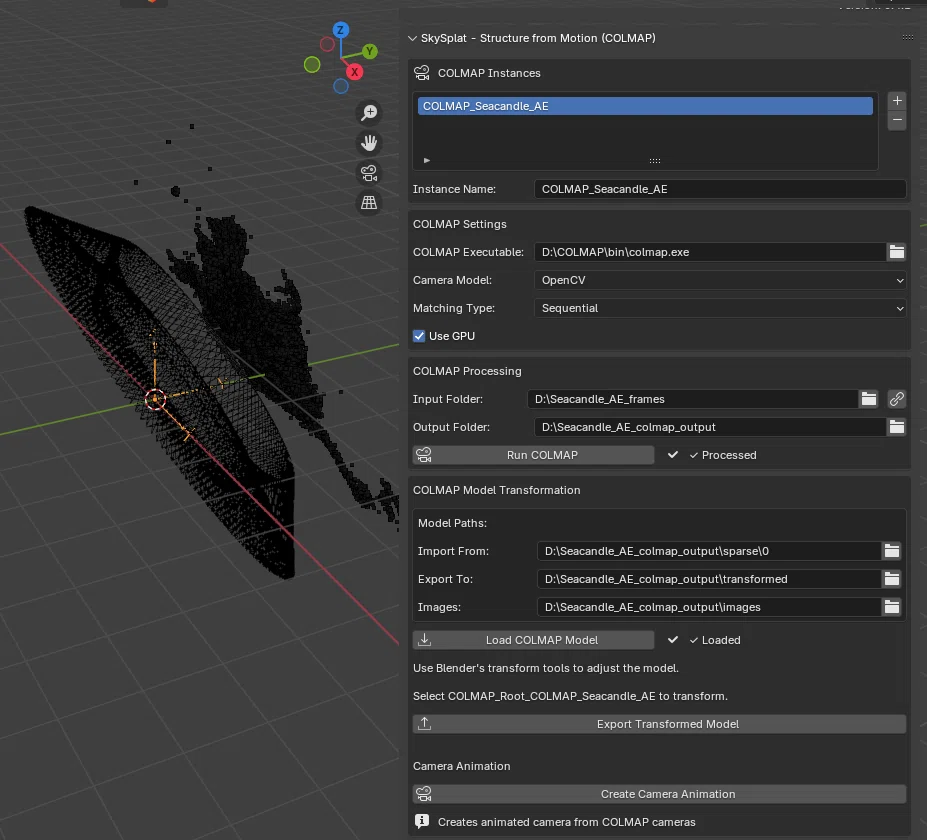Click 'COLMAP Model Transformation' heading

[x=497, y=490]
